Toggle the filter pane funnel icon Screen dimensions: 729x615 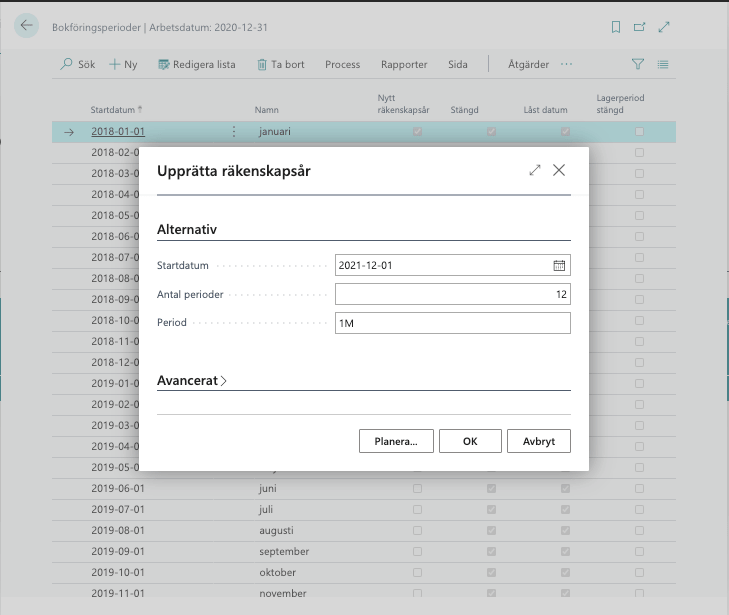tap(638, 64)
